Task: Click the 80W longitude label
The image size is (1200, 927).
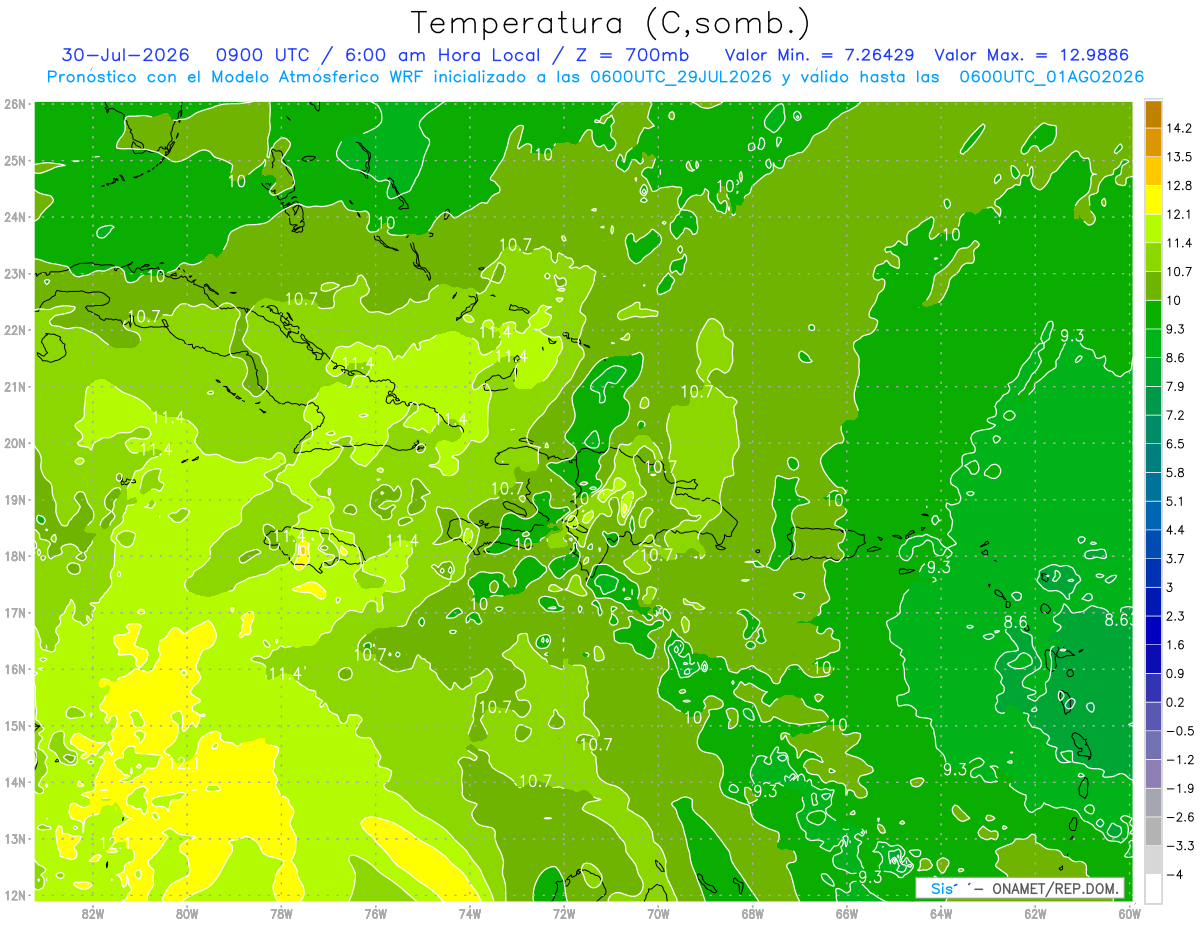Action: tap(187, 913)
